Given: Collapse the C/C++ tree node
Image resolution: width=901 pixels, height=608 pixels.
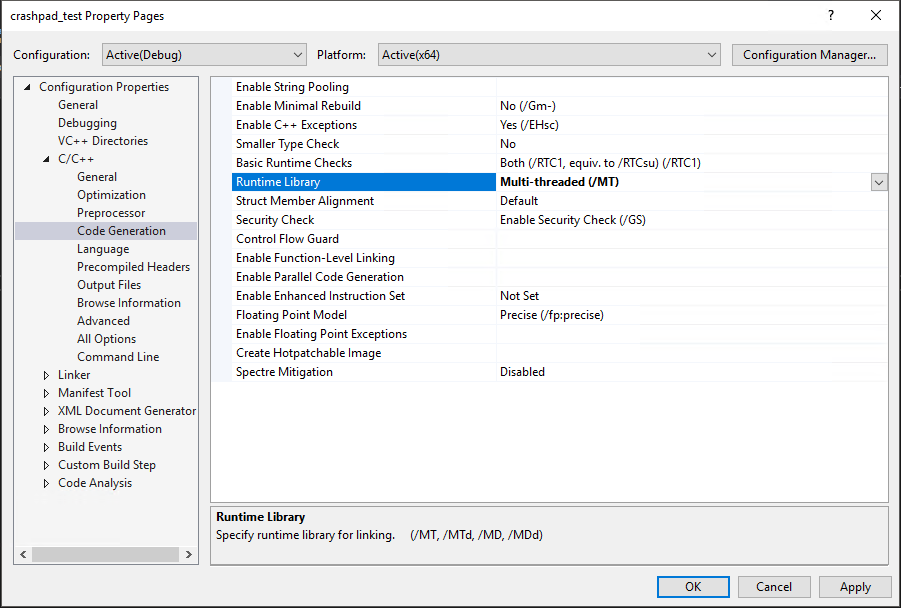Looking at the screenshot, I should (45, 158).
